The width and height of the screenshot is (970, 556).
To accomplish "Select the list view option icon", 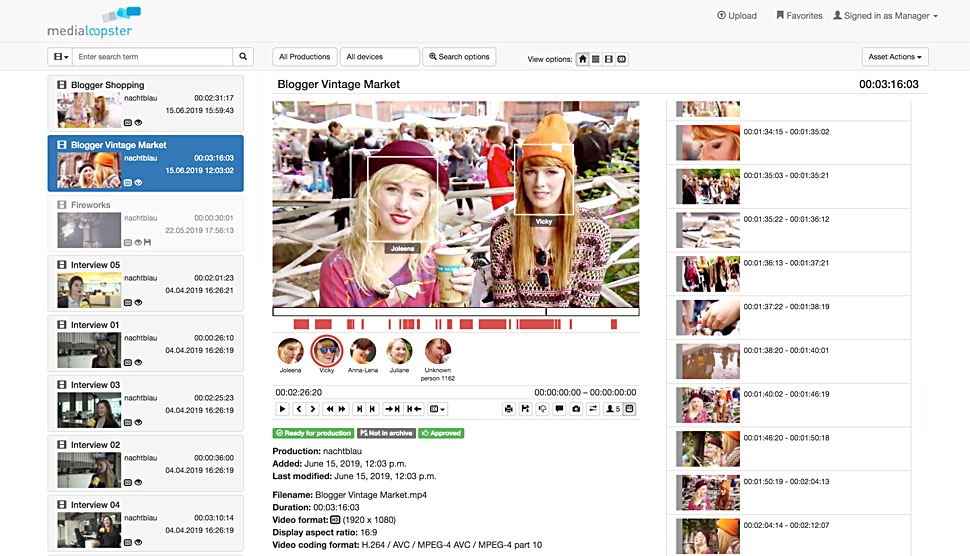I will [596, 59].
